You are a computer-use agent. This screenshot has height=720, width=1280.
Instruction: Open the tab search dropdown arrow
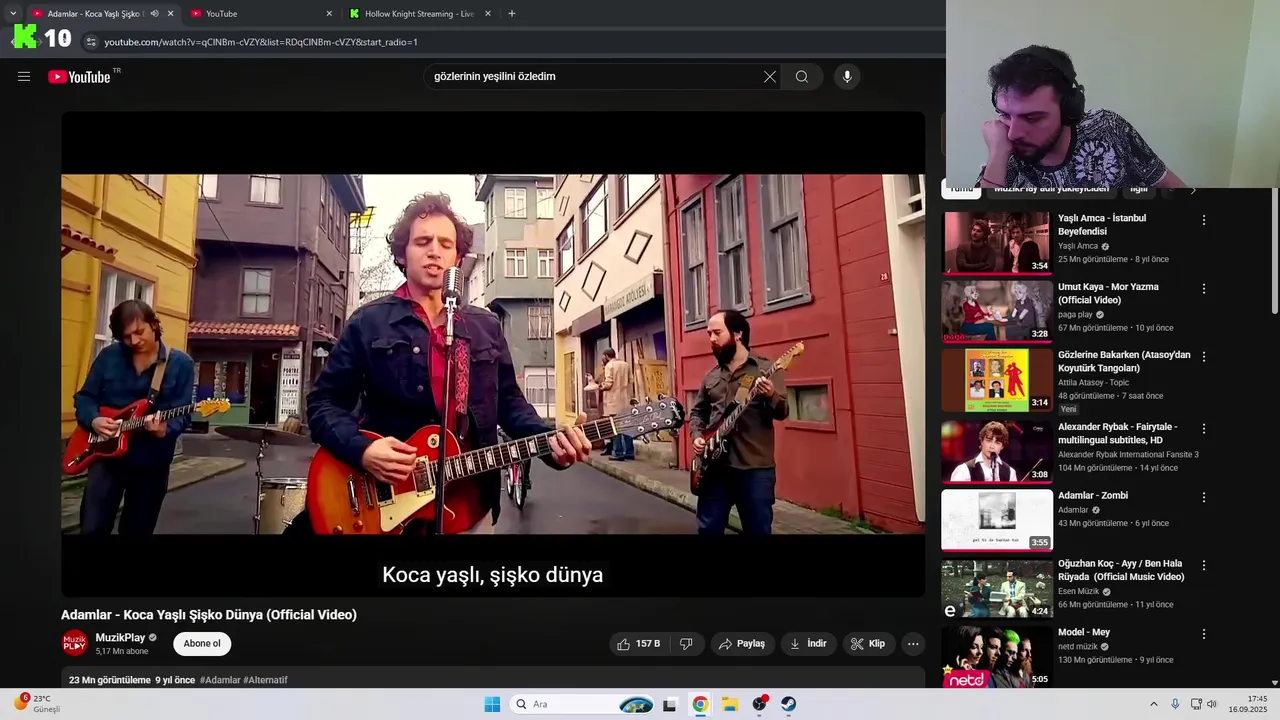[x=12, y=14]
